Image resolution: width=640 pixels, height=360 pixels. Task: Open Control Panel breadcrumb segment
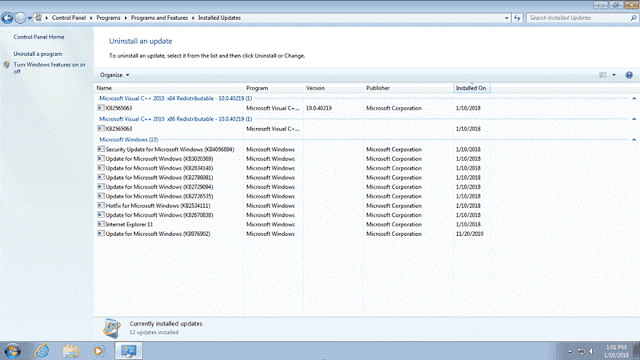[x=69, y=18]
